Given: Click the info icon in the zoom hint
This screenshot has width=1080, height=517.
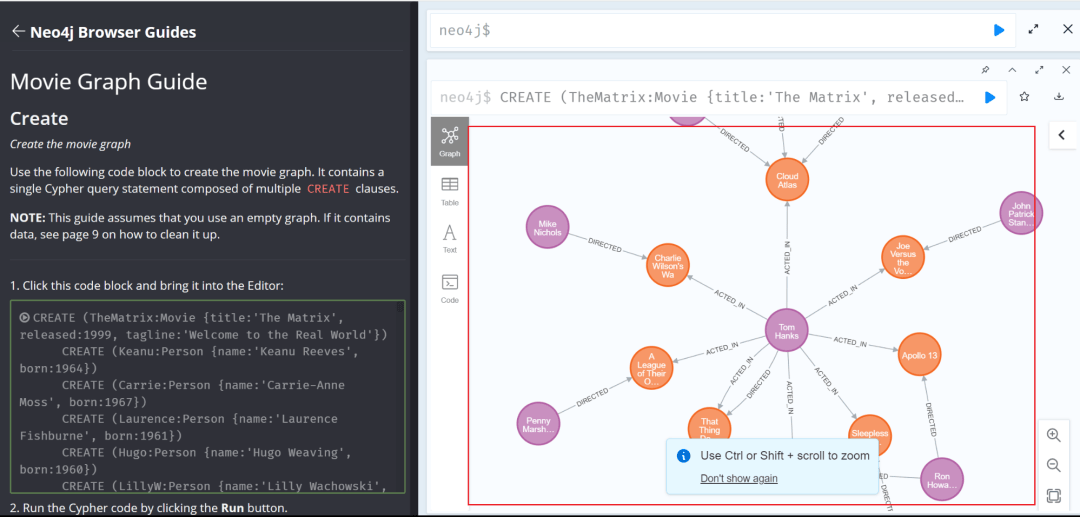Looking at the screenshot, I should [x=683, y=456].
